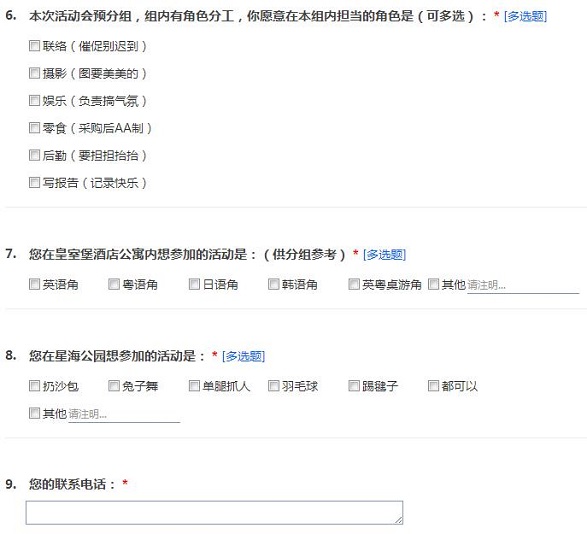The height and width of the screenshot is (534, 587).
Task: Tick the 后勤（要担担抬抬）checkbox
Action: tap(34, 155)
